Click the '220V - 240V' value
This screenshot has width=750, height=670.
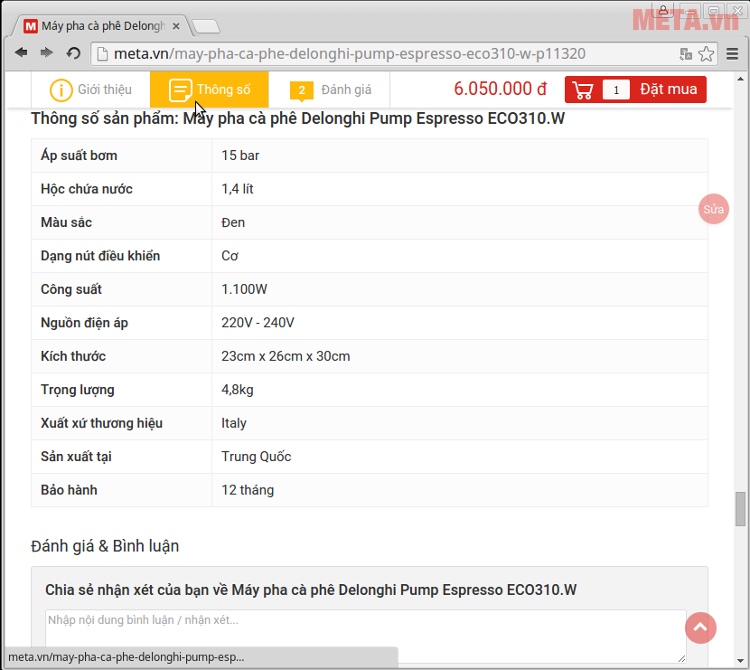[257, 323]
